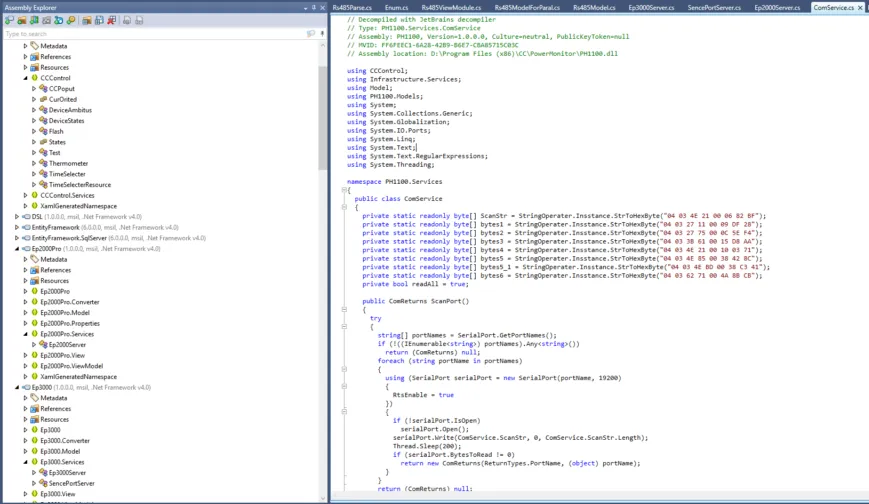Close the Assembly Explorer panel
This screenshot has height=504, width=869.
pyautogui.click(x=323, y=8)
